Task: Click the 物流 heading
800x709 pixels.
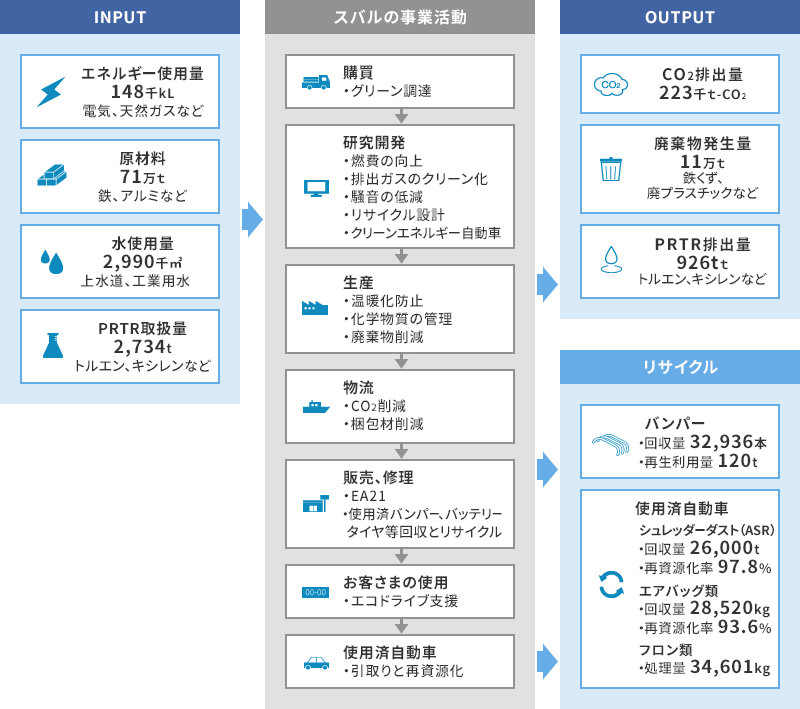Action: [x=358, y=387]
